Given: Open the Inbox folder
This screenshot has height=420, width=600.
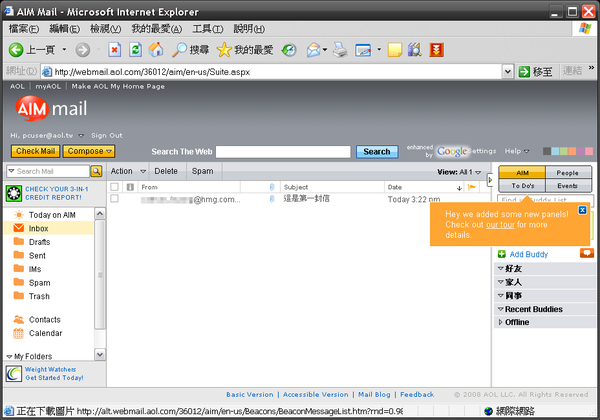Looking at the screenshot, I should point(48,228).
